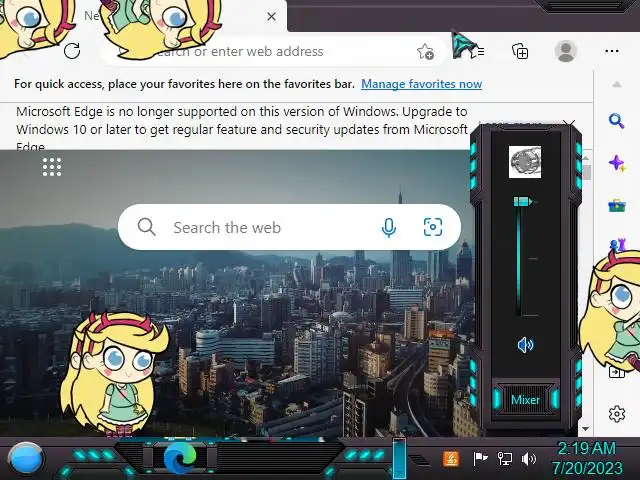The height and width of the screenshot is (480, 640).
Task: Click page scrollbar down arrow
Action: [x=586, y=429]
